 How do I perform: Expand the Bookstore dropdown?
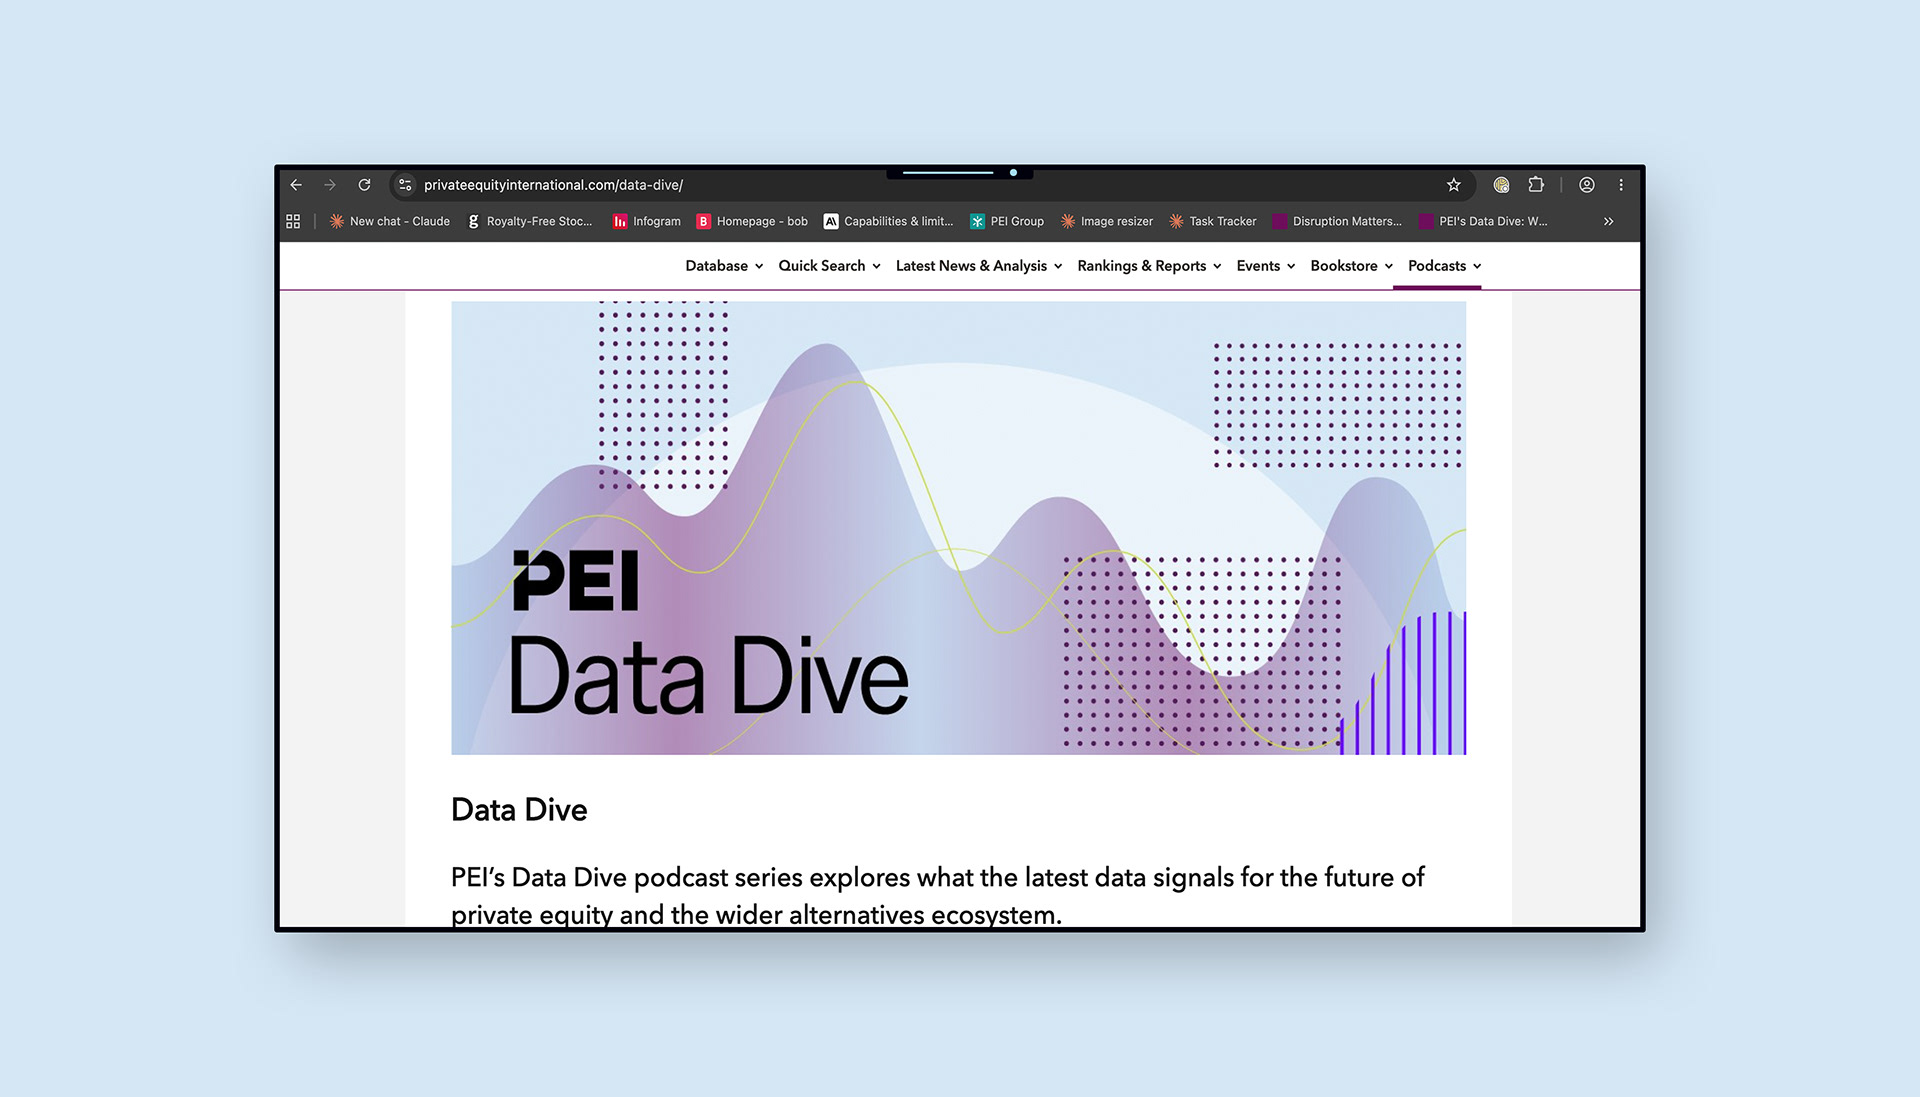(1352, 266)
